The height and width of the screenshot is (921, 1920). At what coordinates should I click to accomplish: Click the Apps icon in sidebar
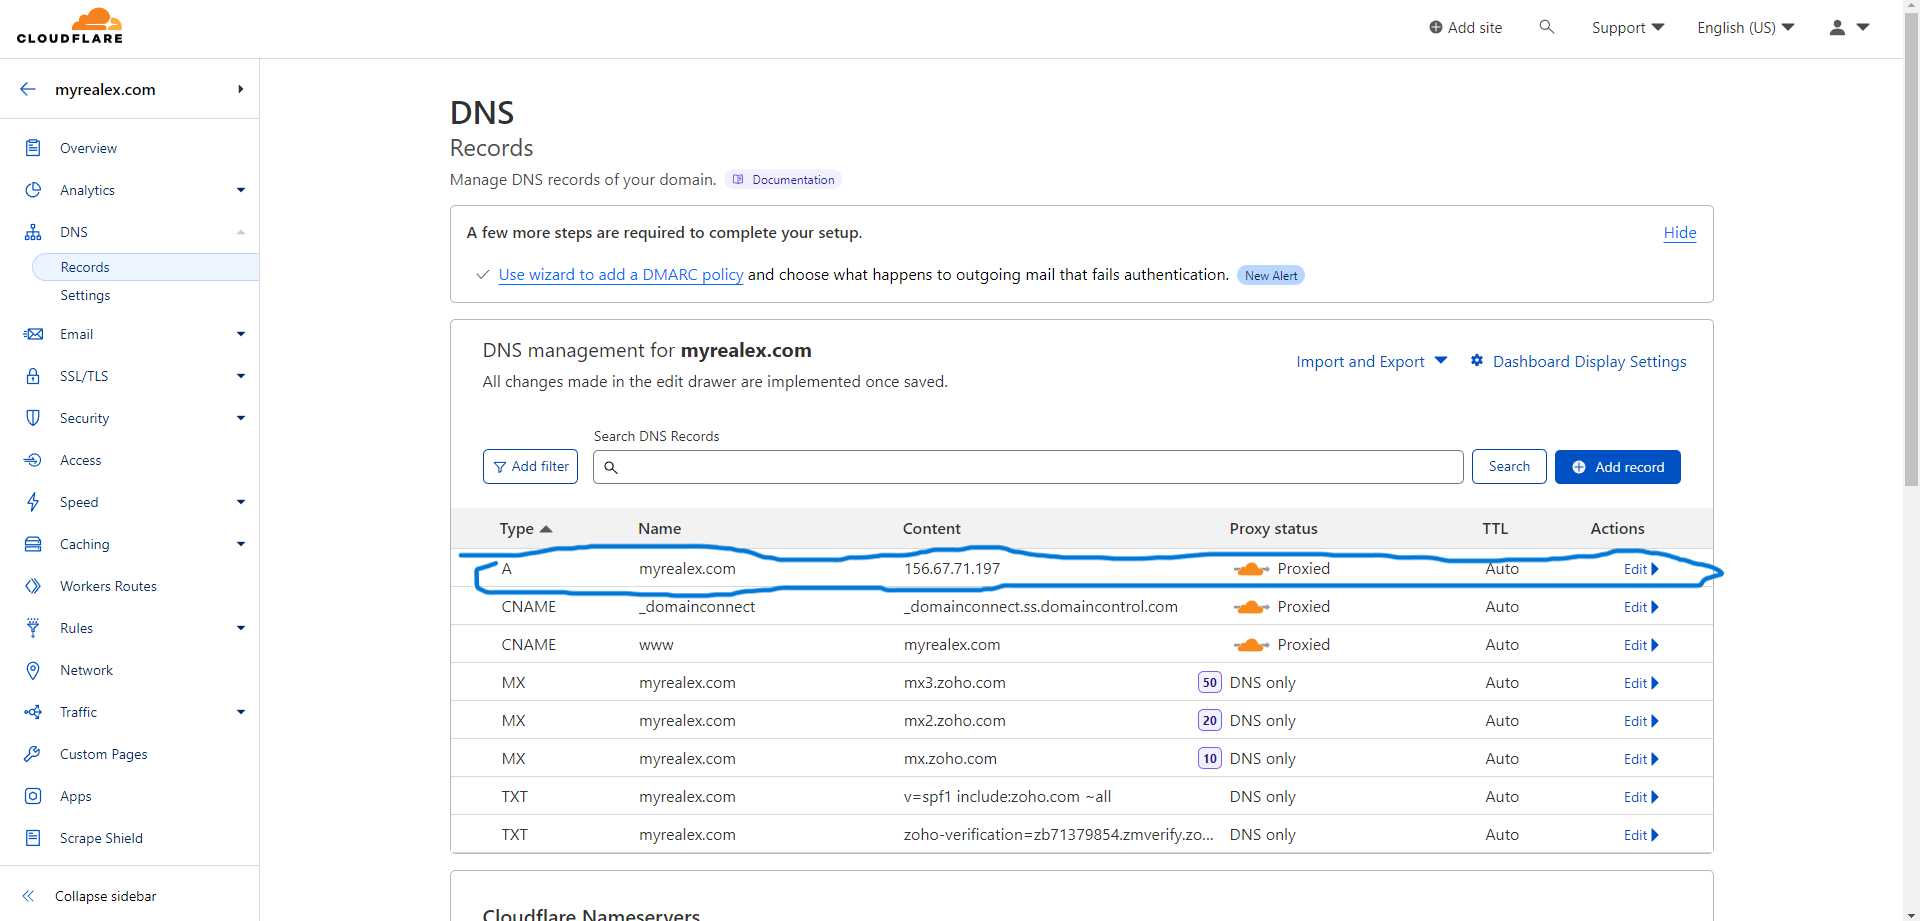click(33, 796)
